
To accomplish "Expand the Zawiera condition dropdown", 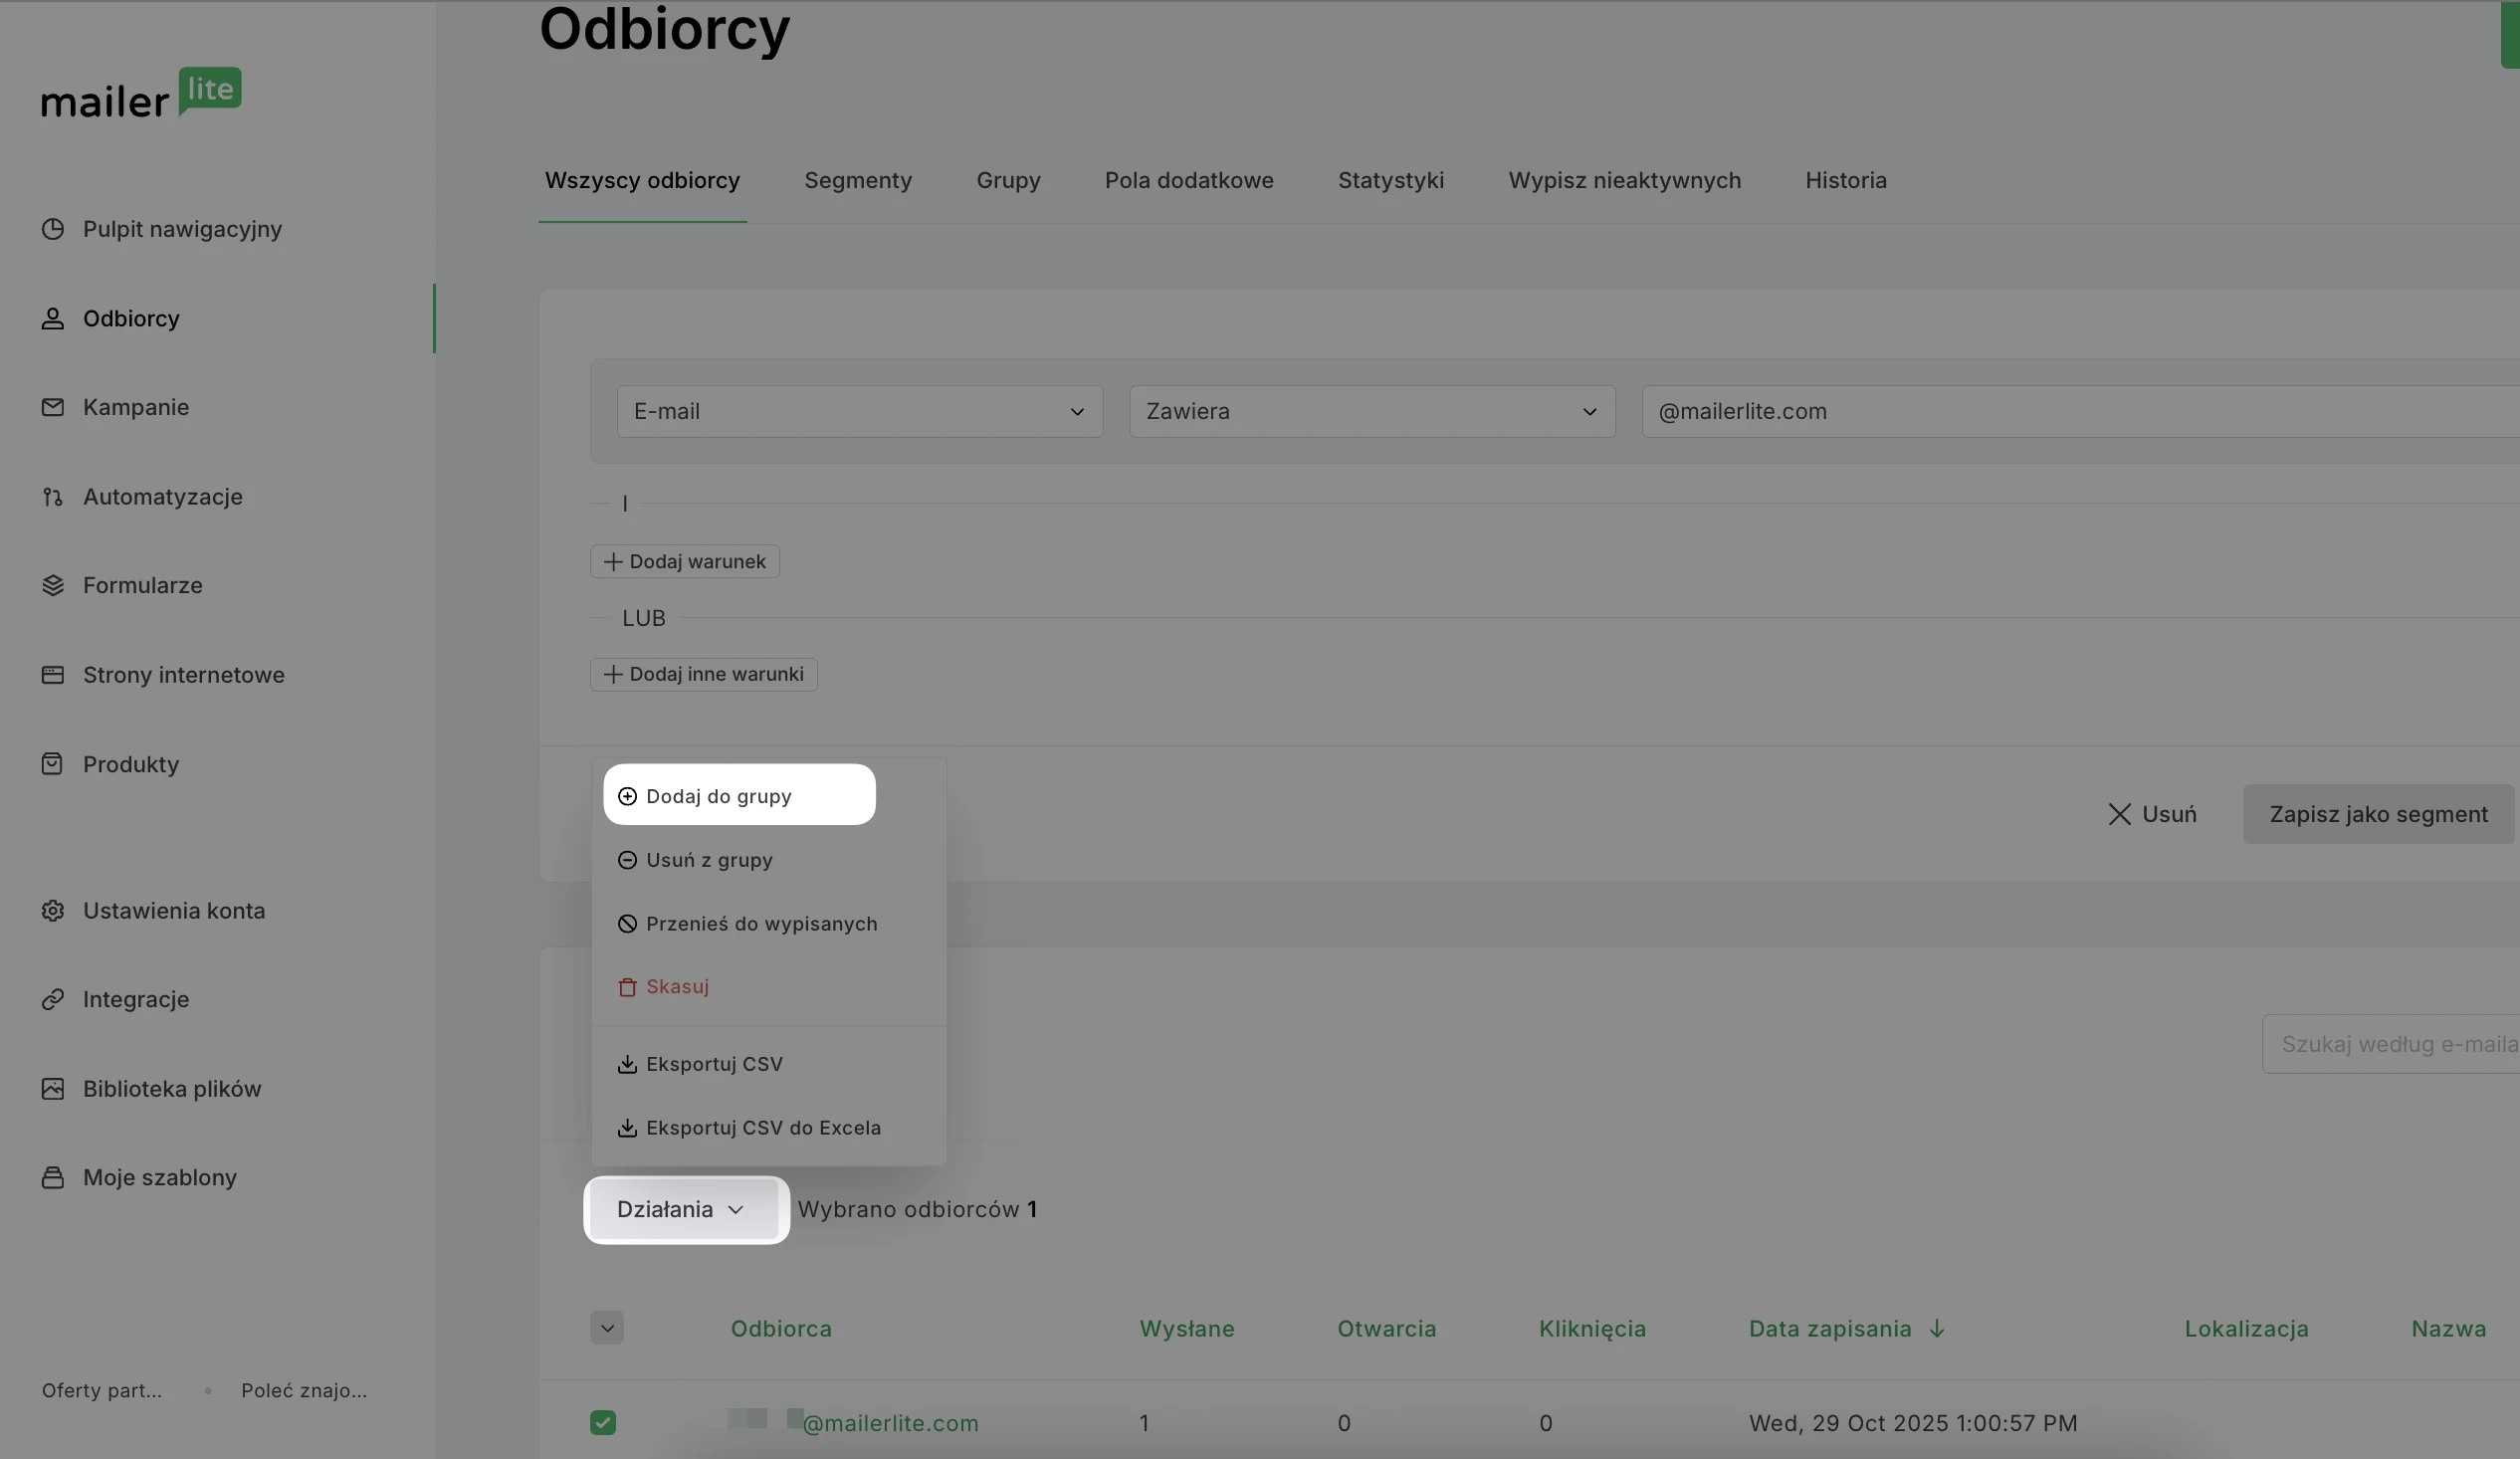I will click(x=1371, y=411).
